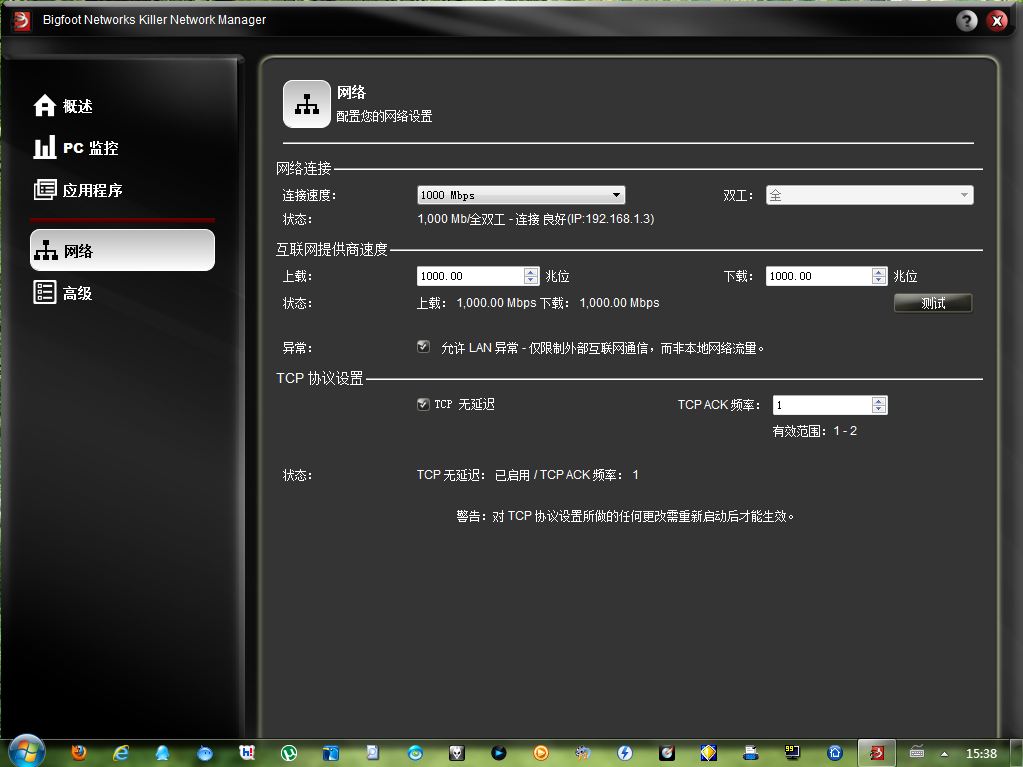This screenshot has height=767, width=1023.
Task: Open QQ penguin icon in taskbar
Action: [x=162, y=753]
